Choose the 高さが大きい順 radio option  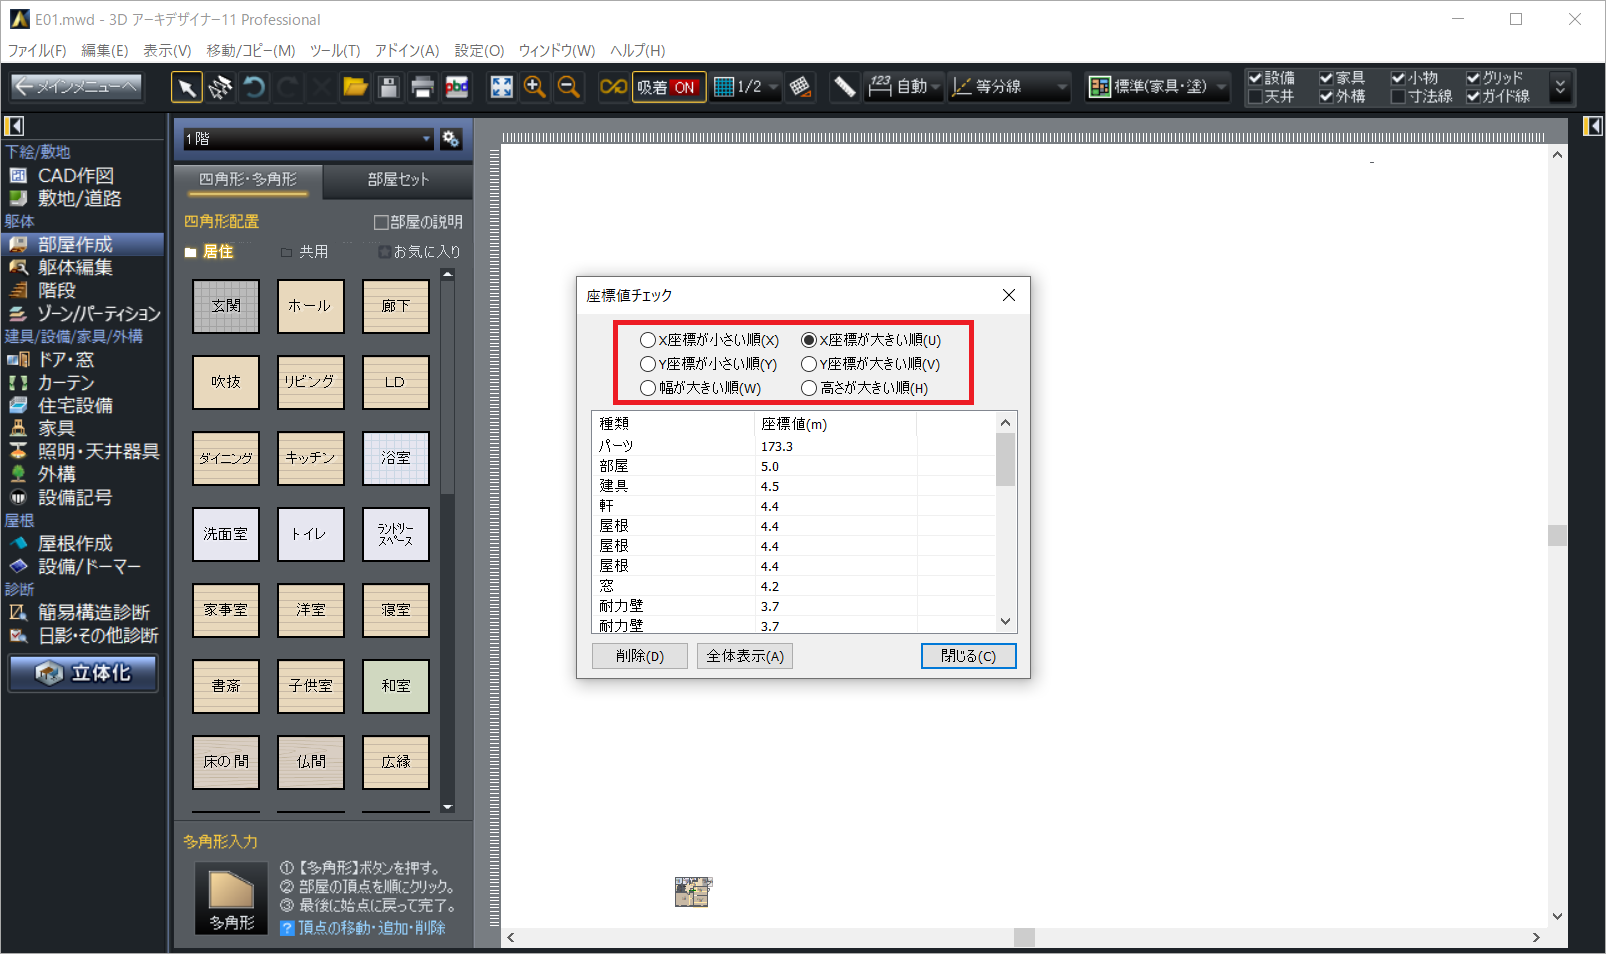coord(809,388)
